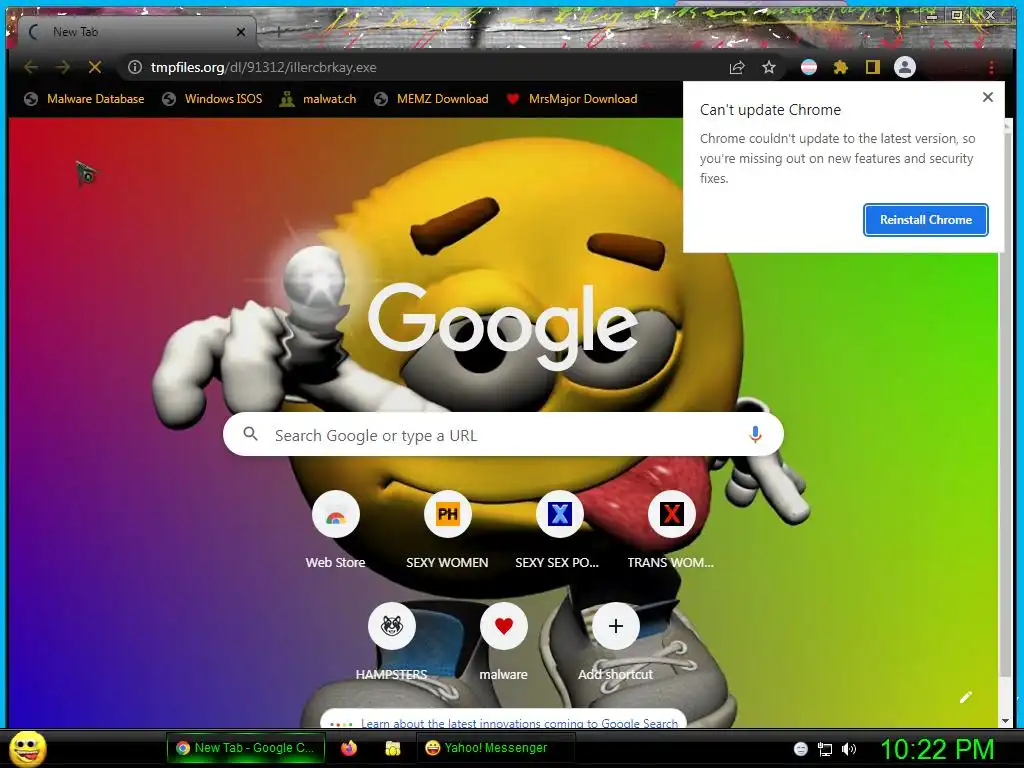Open the network tray icon

click(825, 749)
